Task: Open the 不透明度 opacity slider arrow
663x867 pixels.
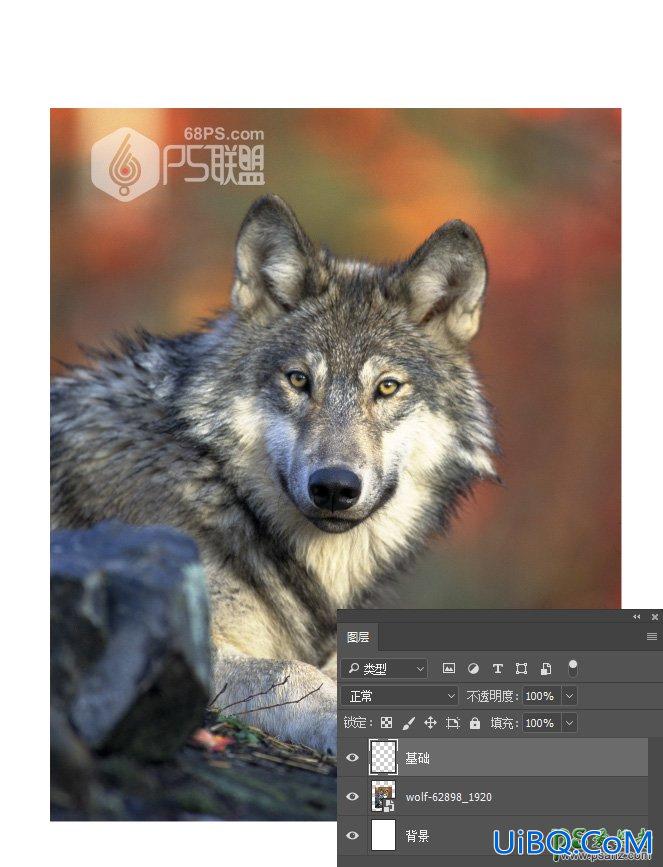Action: tap(570, 696)
